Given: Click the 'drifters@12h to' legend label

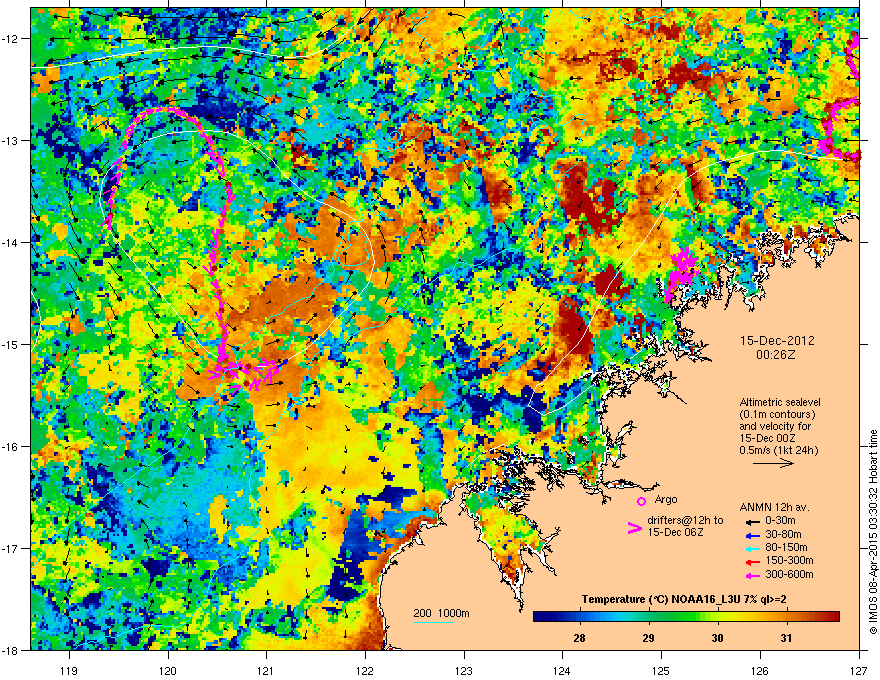Looking at the screenshot, I should click(685, 521).
